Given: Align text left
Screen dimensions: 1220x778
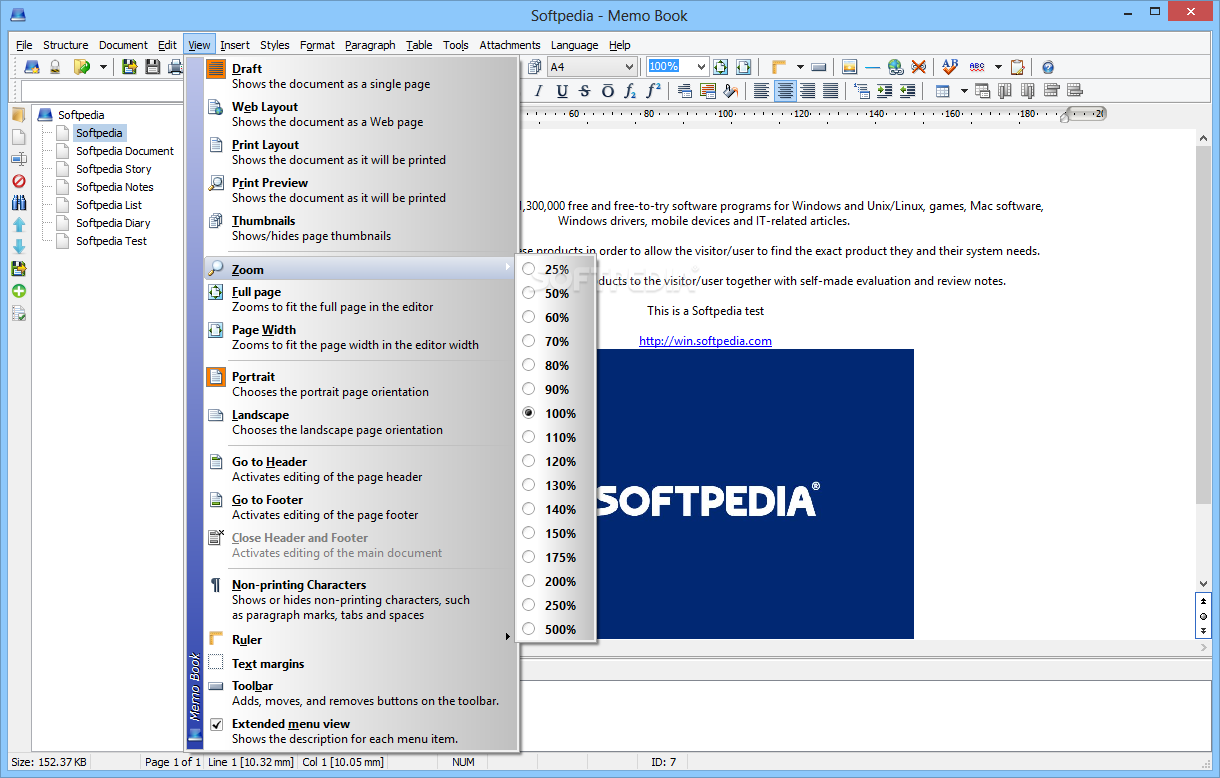Looking at the screenshot, I should click(x=762, y=91).
